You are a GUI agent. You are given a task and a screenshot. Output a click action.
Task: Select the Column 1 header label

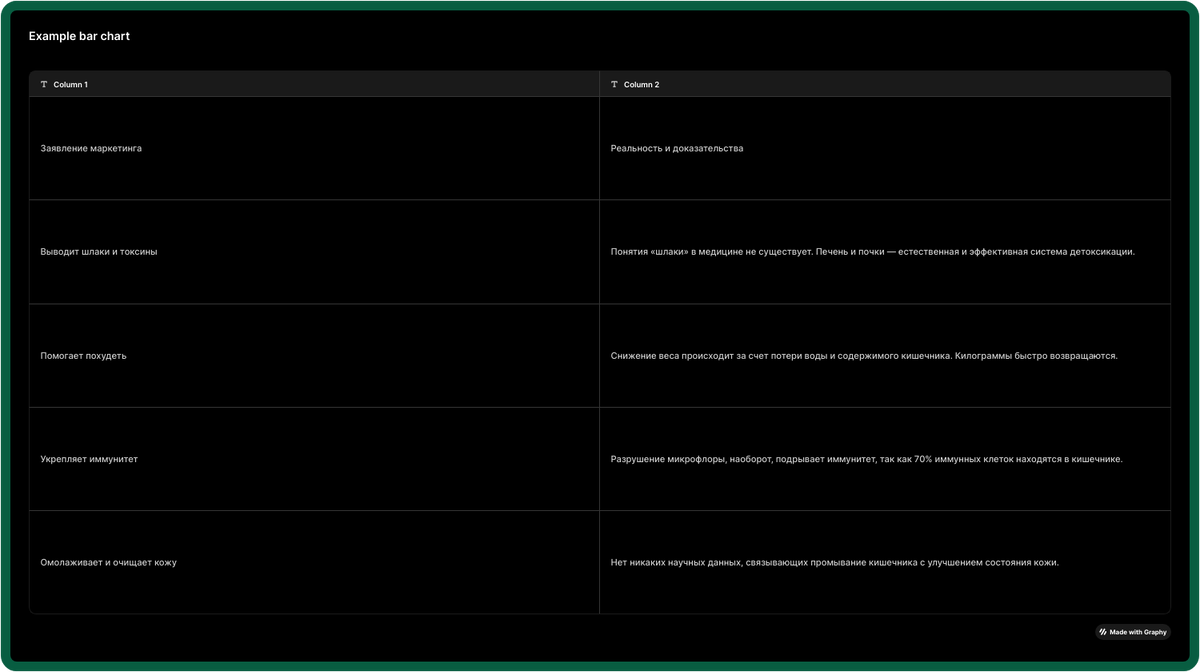point(70,85)
